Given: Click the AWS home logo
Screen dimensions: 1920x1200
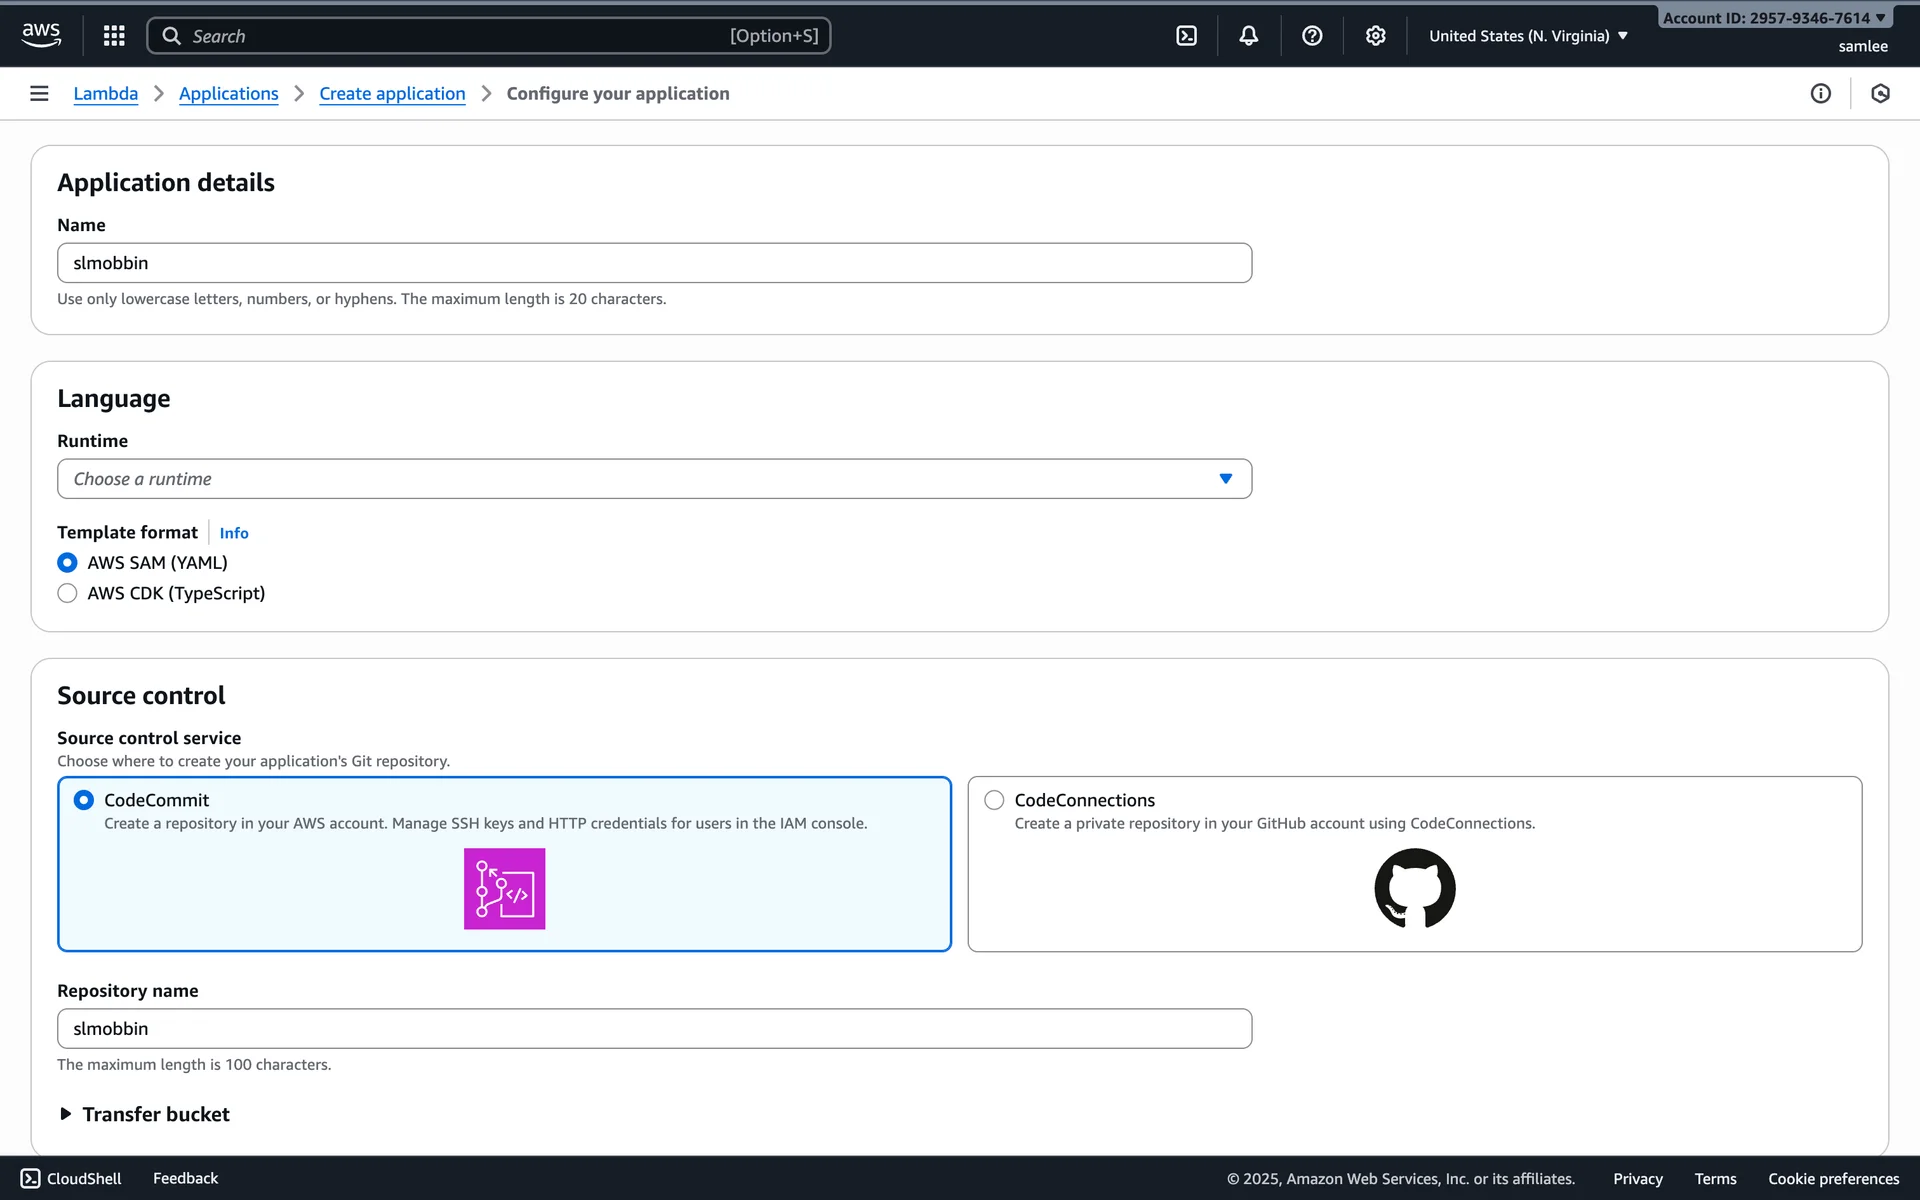Looking at the screenshot, I should coord(40,35).
